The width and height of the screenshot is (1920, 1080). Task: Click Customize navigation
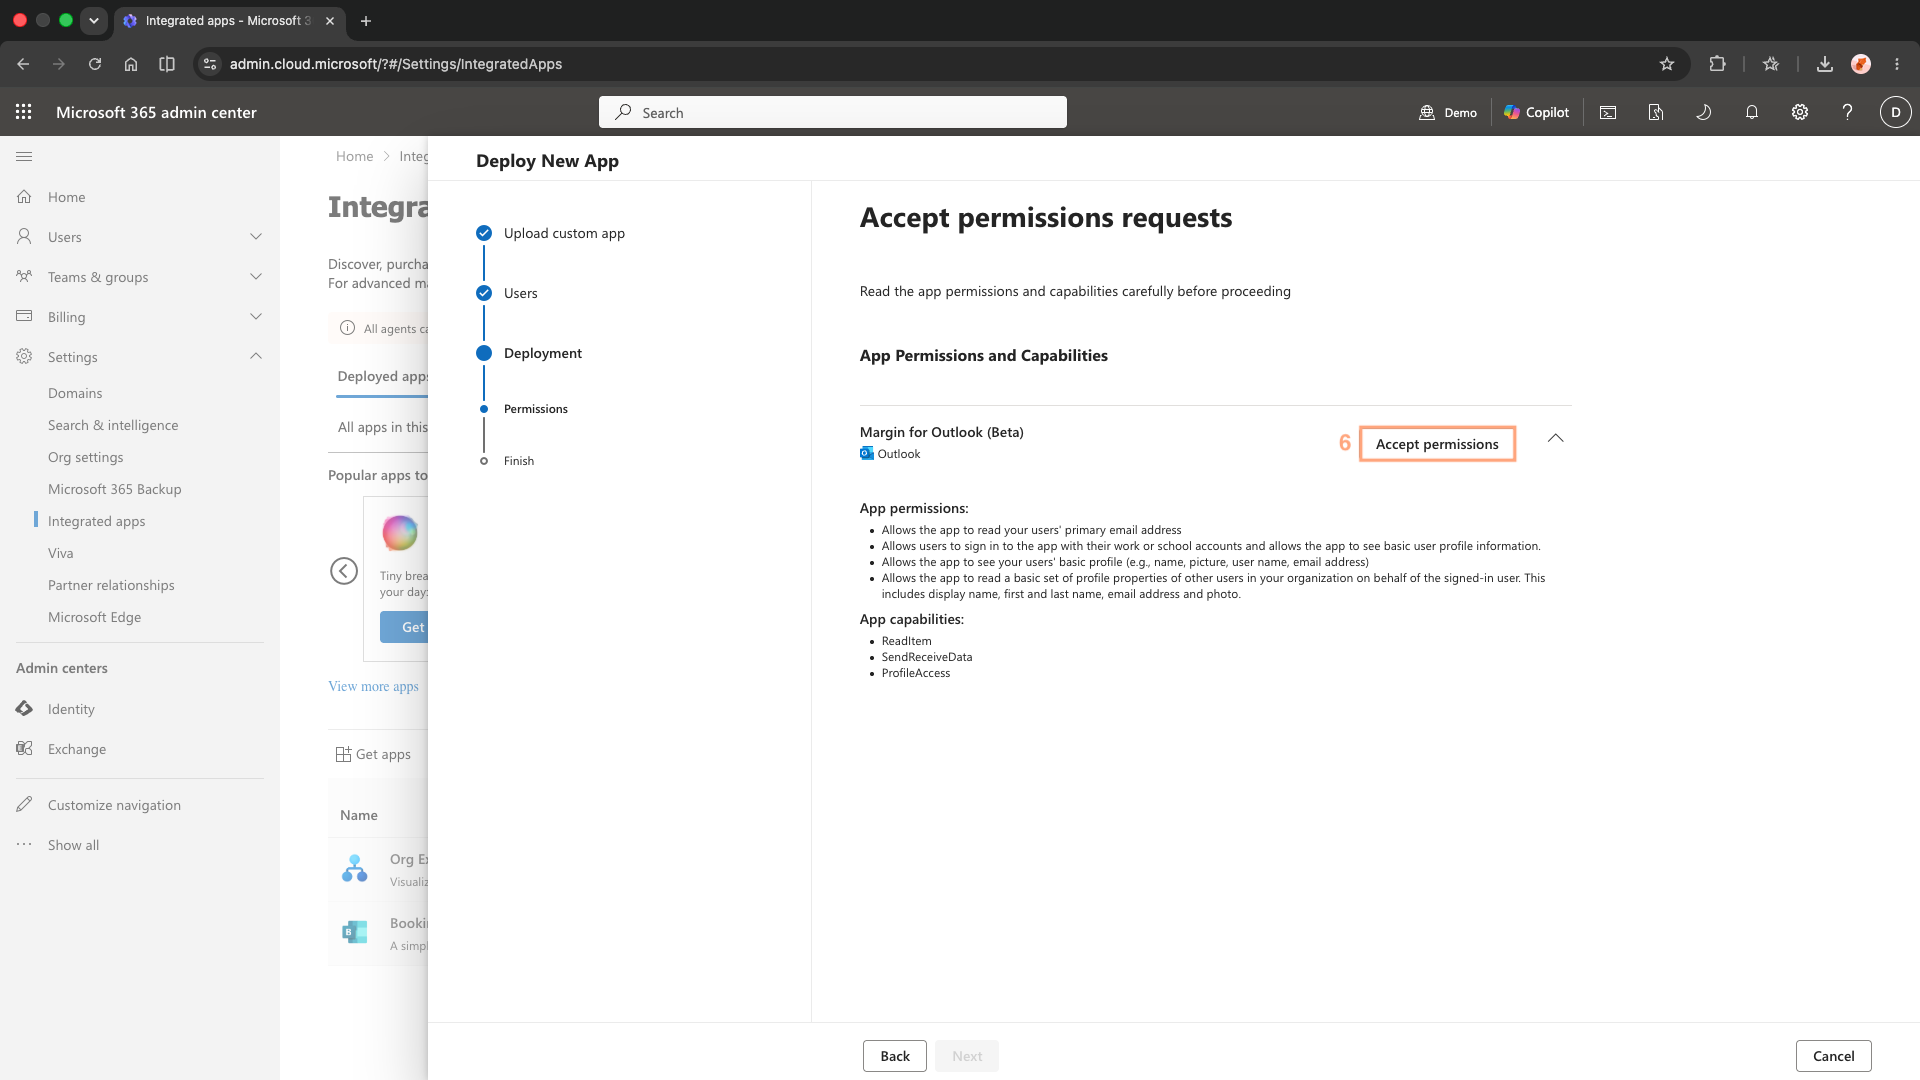(x=114, y=805)
